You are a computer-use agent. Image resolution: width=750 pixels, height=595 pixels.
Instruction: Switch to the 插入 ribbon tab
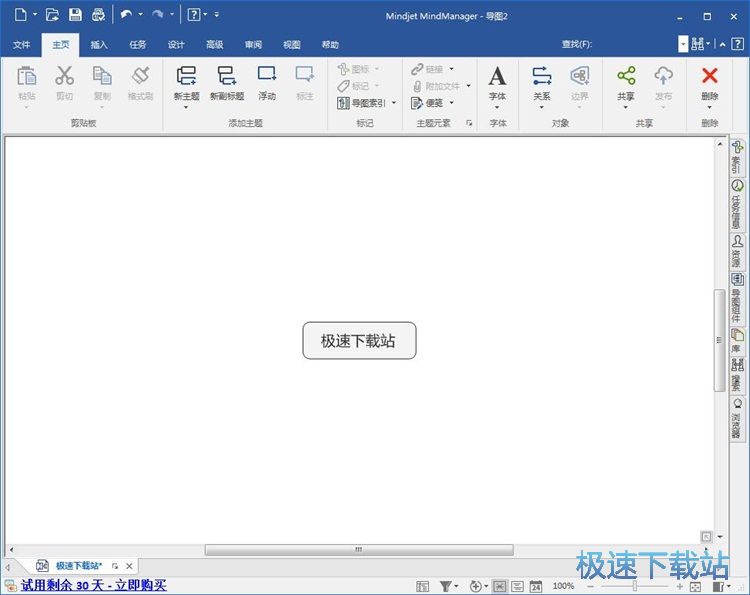tap(99, 45)
